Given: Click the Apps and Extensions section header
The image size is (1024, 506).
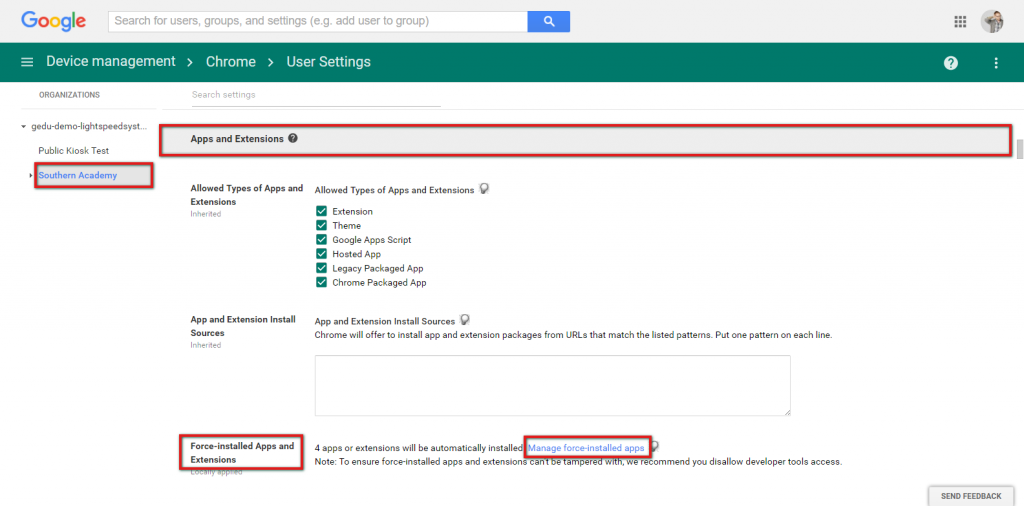Looking at the screenshot, I should (x=586, y=140).
